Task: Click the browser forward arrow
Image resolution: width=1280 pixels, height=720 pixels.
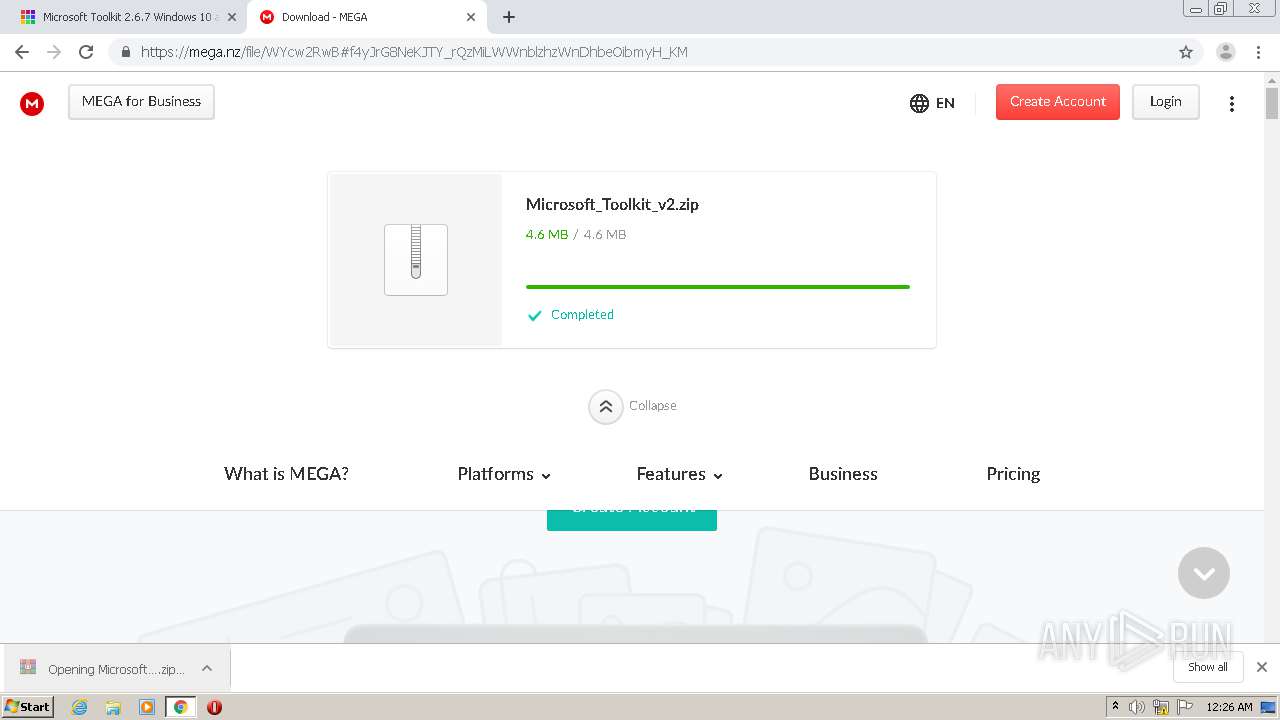Action: tap(54, 52)
